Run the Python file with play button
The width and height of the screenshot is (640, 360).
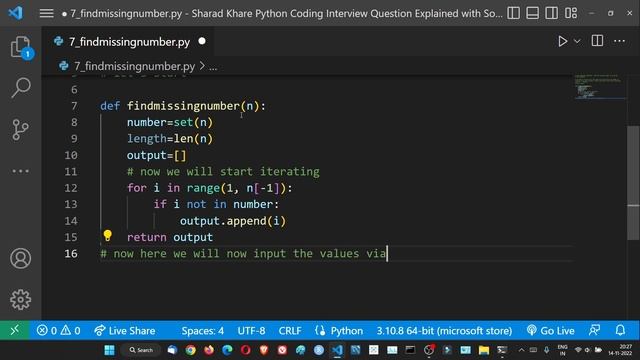562,41
